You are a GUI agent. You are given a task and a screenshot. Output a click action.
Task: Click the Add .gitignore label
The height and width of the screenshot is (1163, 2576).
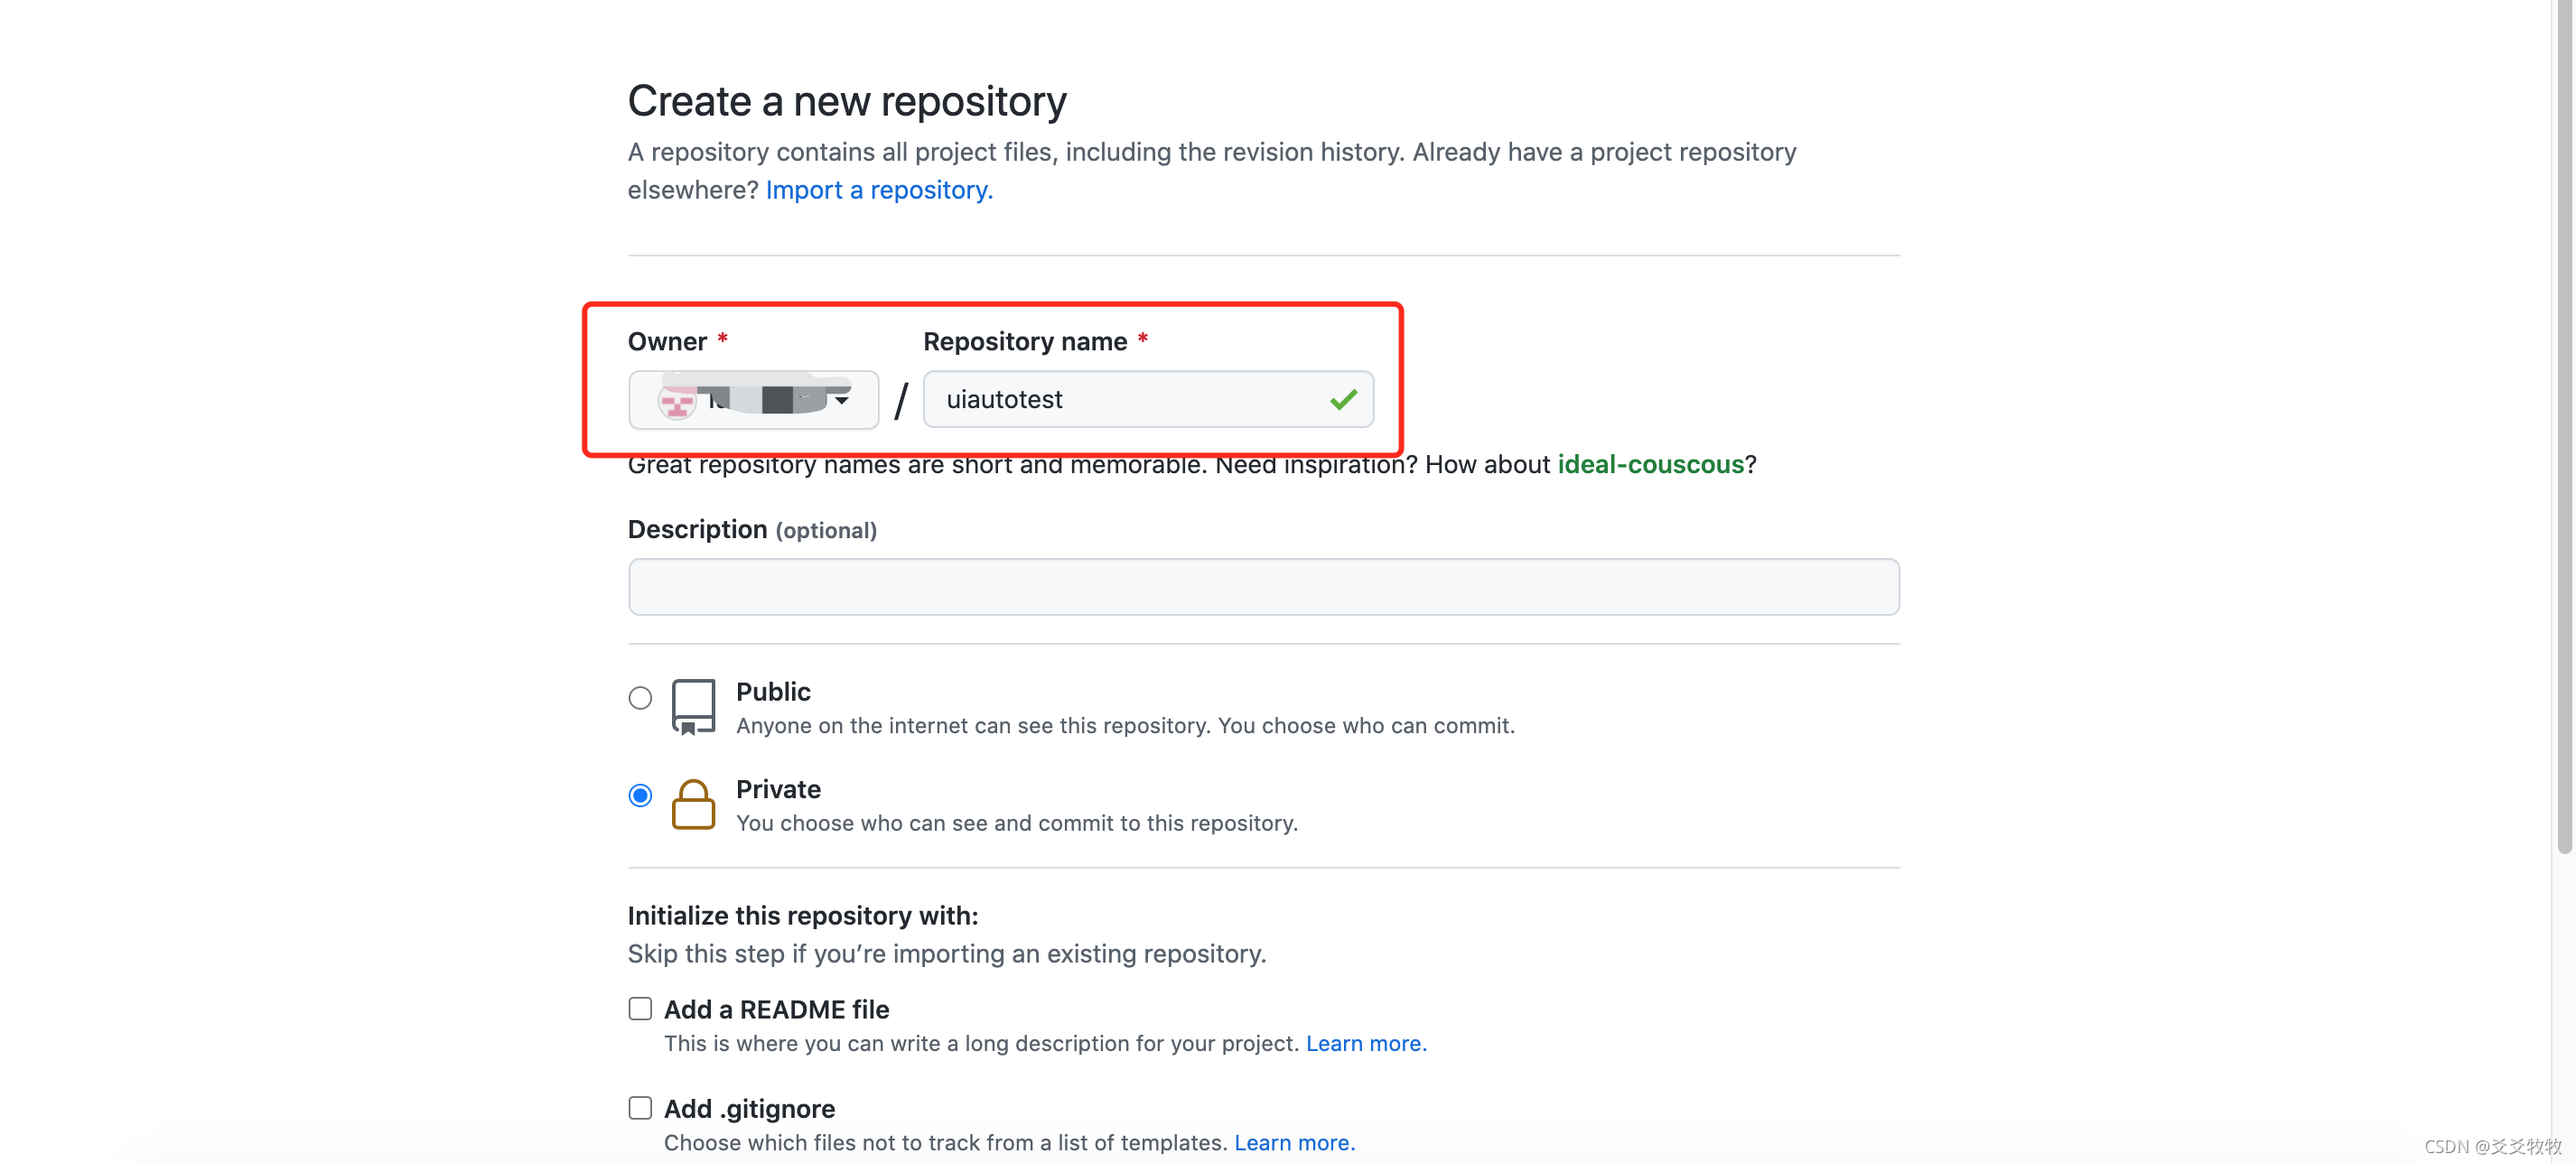[749, 1108]
